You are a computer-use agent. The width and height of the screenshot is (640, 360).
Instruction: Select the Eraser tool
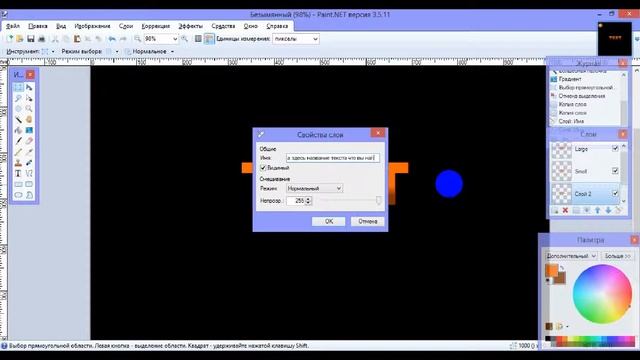click(29, 141)
